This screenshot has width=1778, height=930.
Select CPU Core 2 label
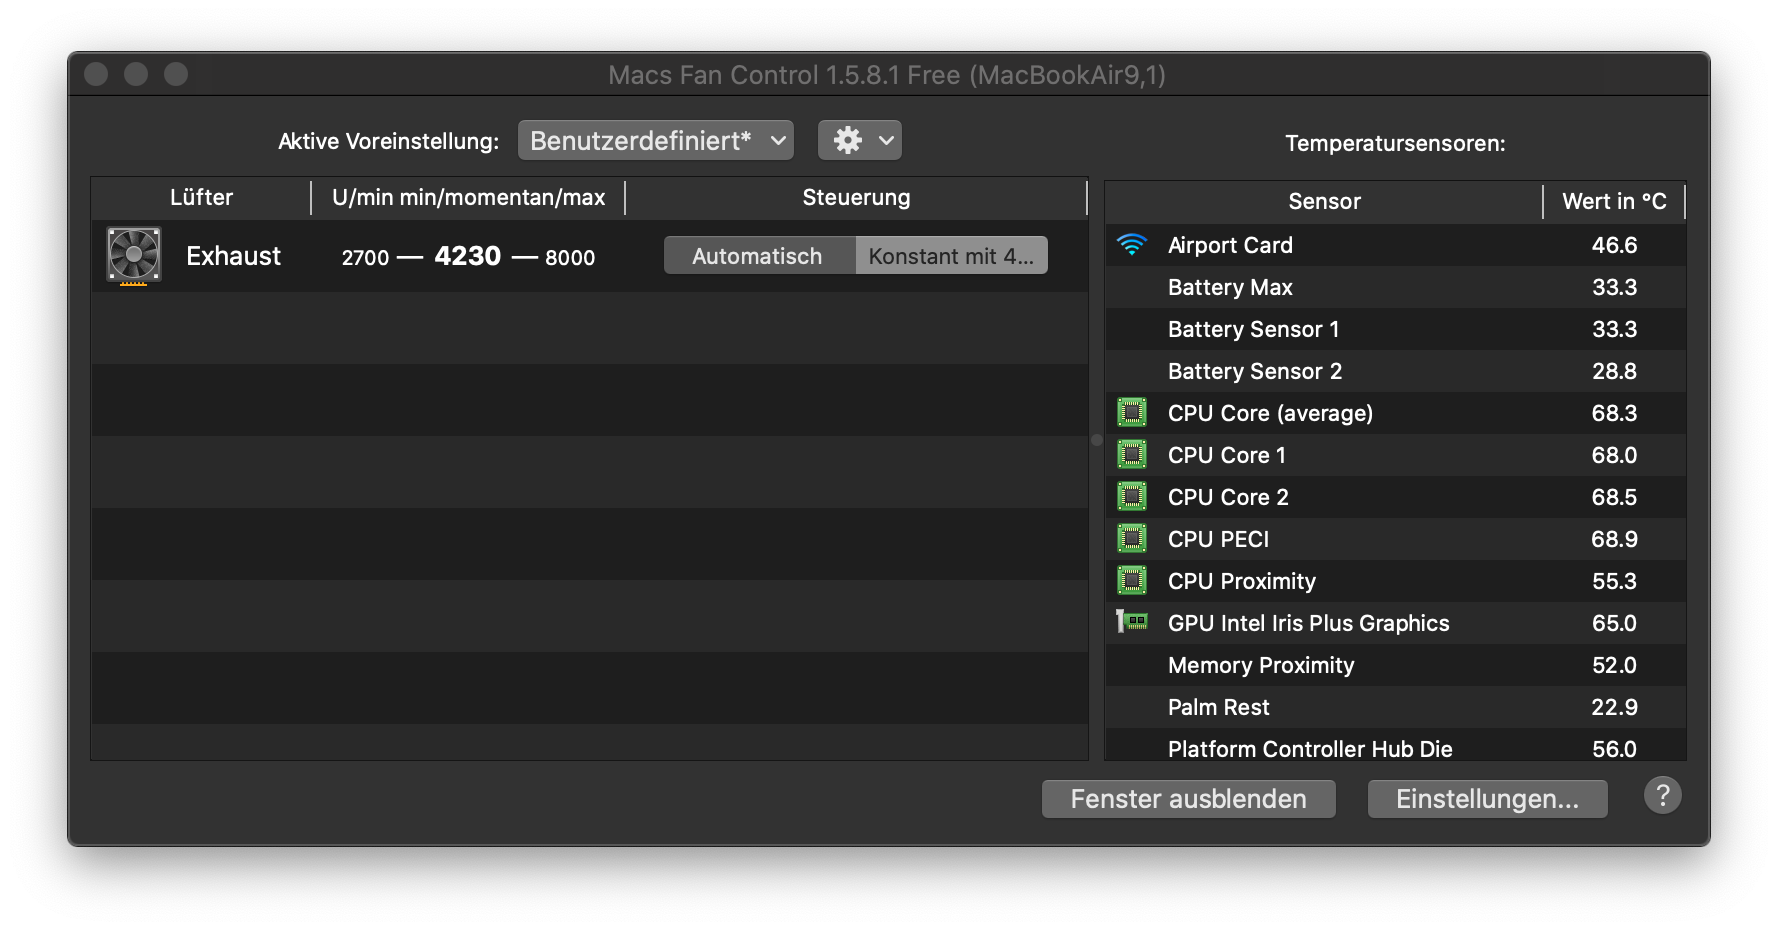1228,497
